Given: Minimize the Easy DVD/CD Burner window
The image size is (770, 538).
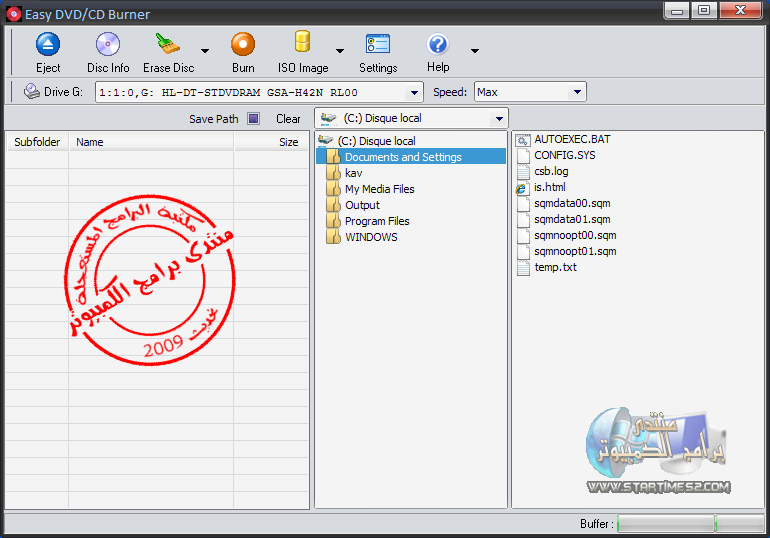Looking at the screenshot, I should click(x=677, y=10).
